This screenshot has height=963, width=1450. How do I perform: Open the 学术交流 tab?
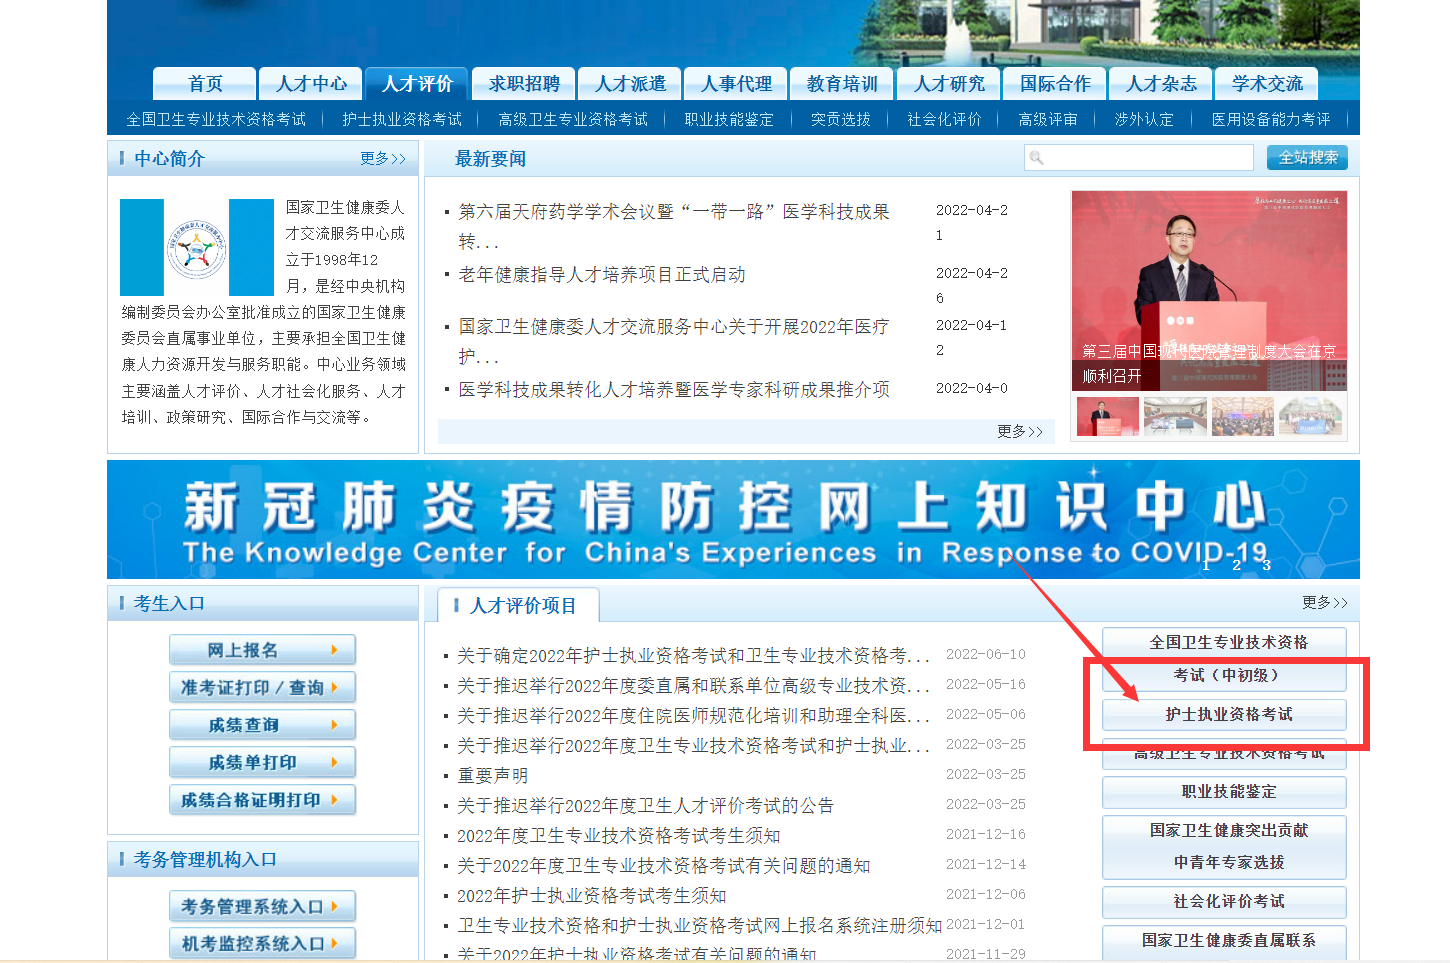(1267, 84)
